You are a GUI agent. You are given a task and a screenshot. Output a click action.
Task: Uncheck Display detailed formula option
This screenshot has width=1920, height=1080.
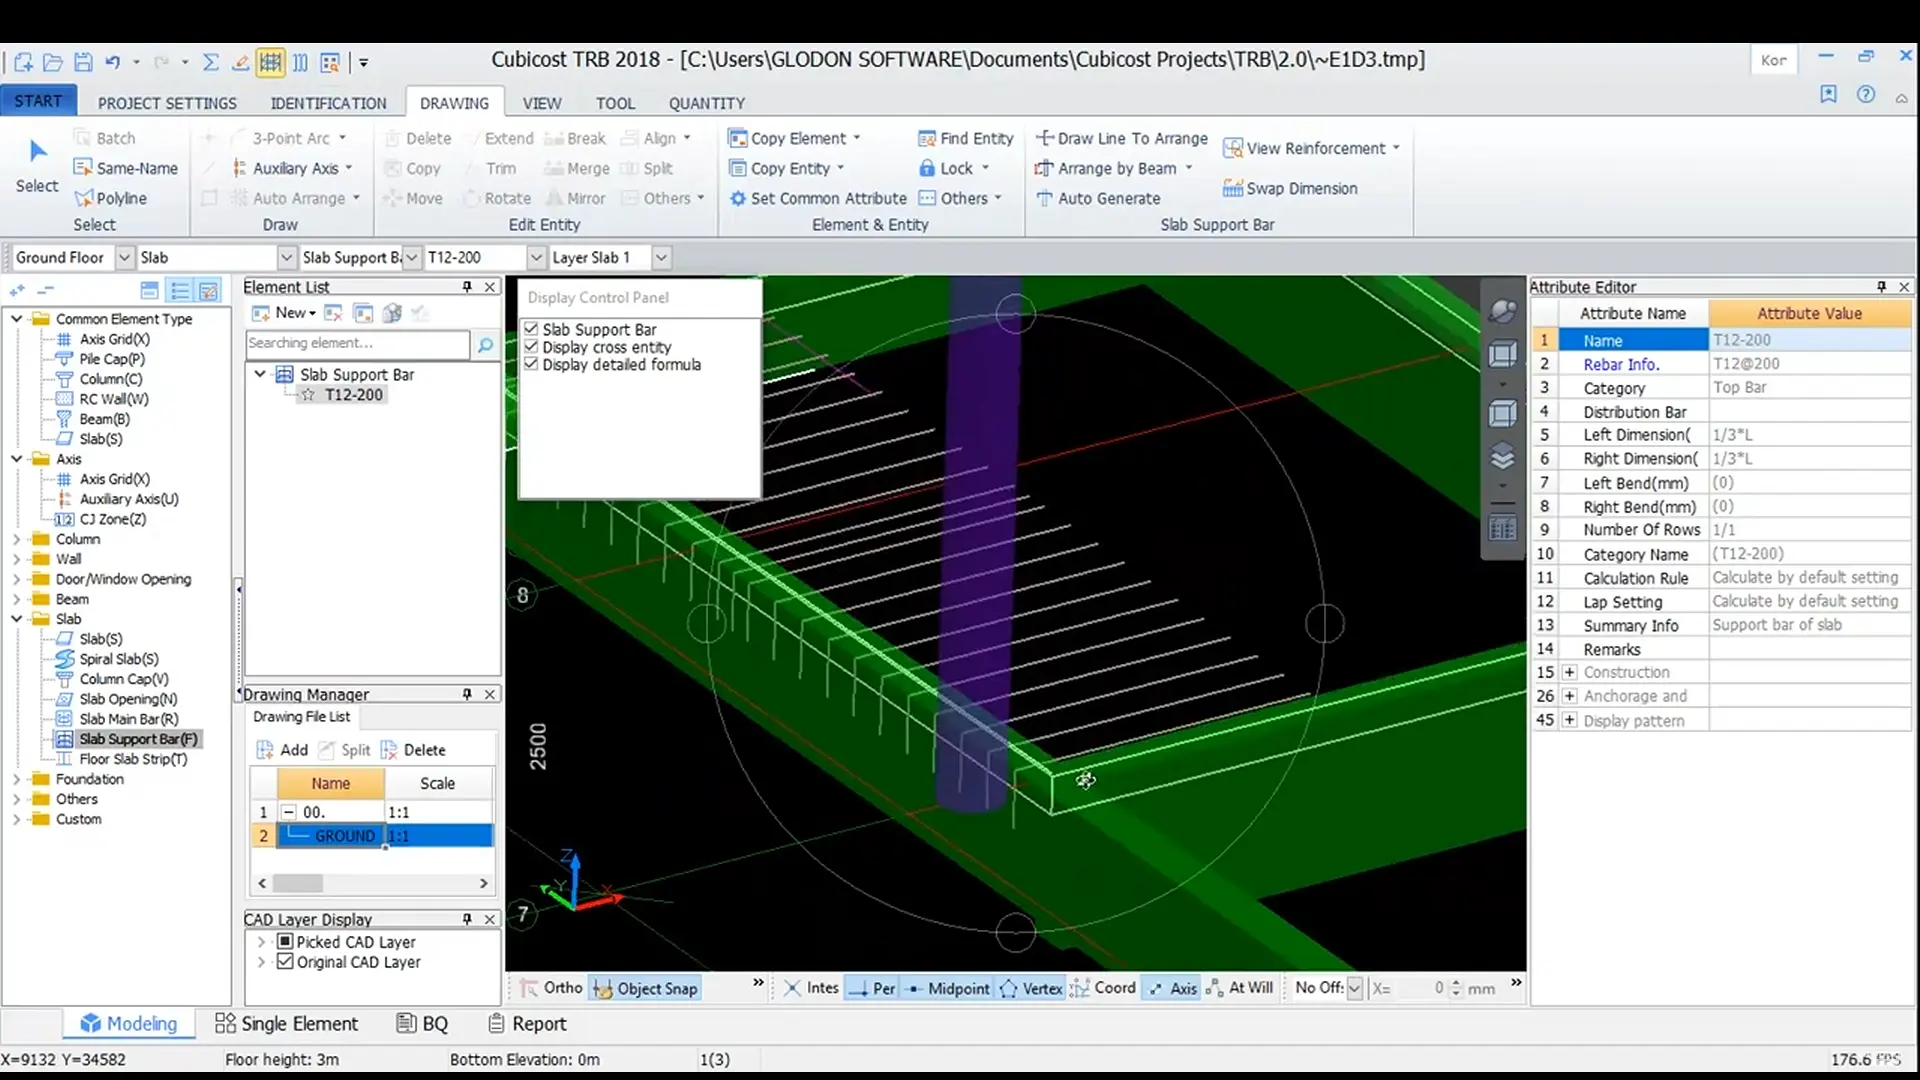point(532,365)
